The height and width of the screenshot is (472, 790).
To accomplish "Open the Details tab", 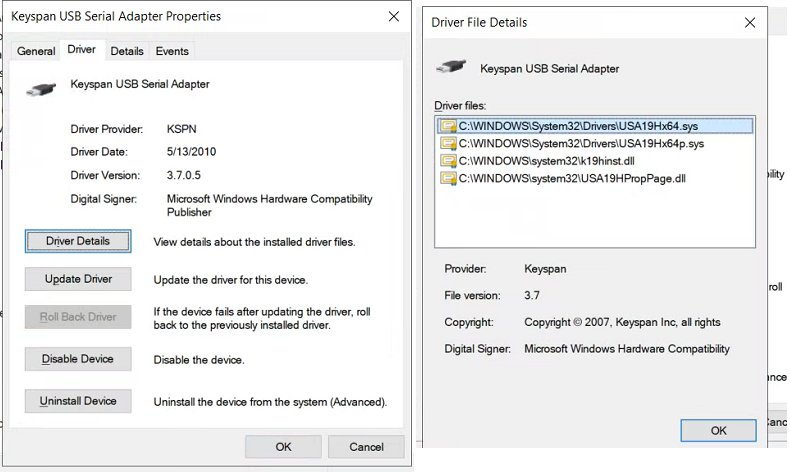I will click(x=127, y=51).
